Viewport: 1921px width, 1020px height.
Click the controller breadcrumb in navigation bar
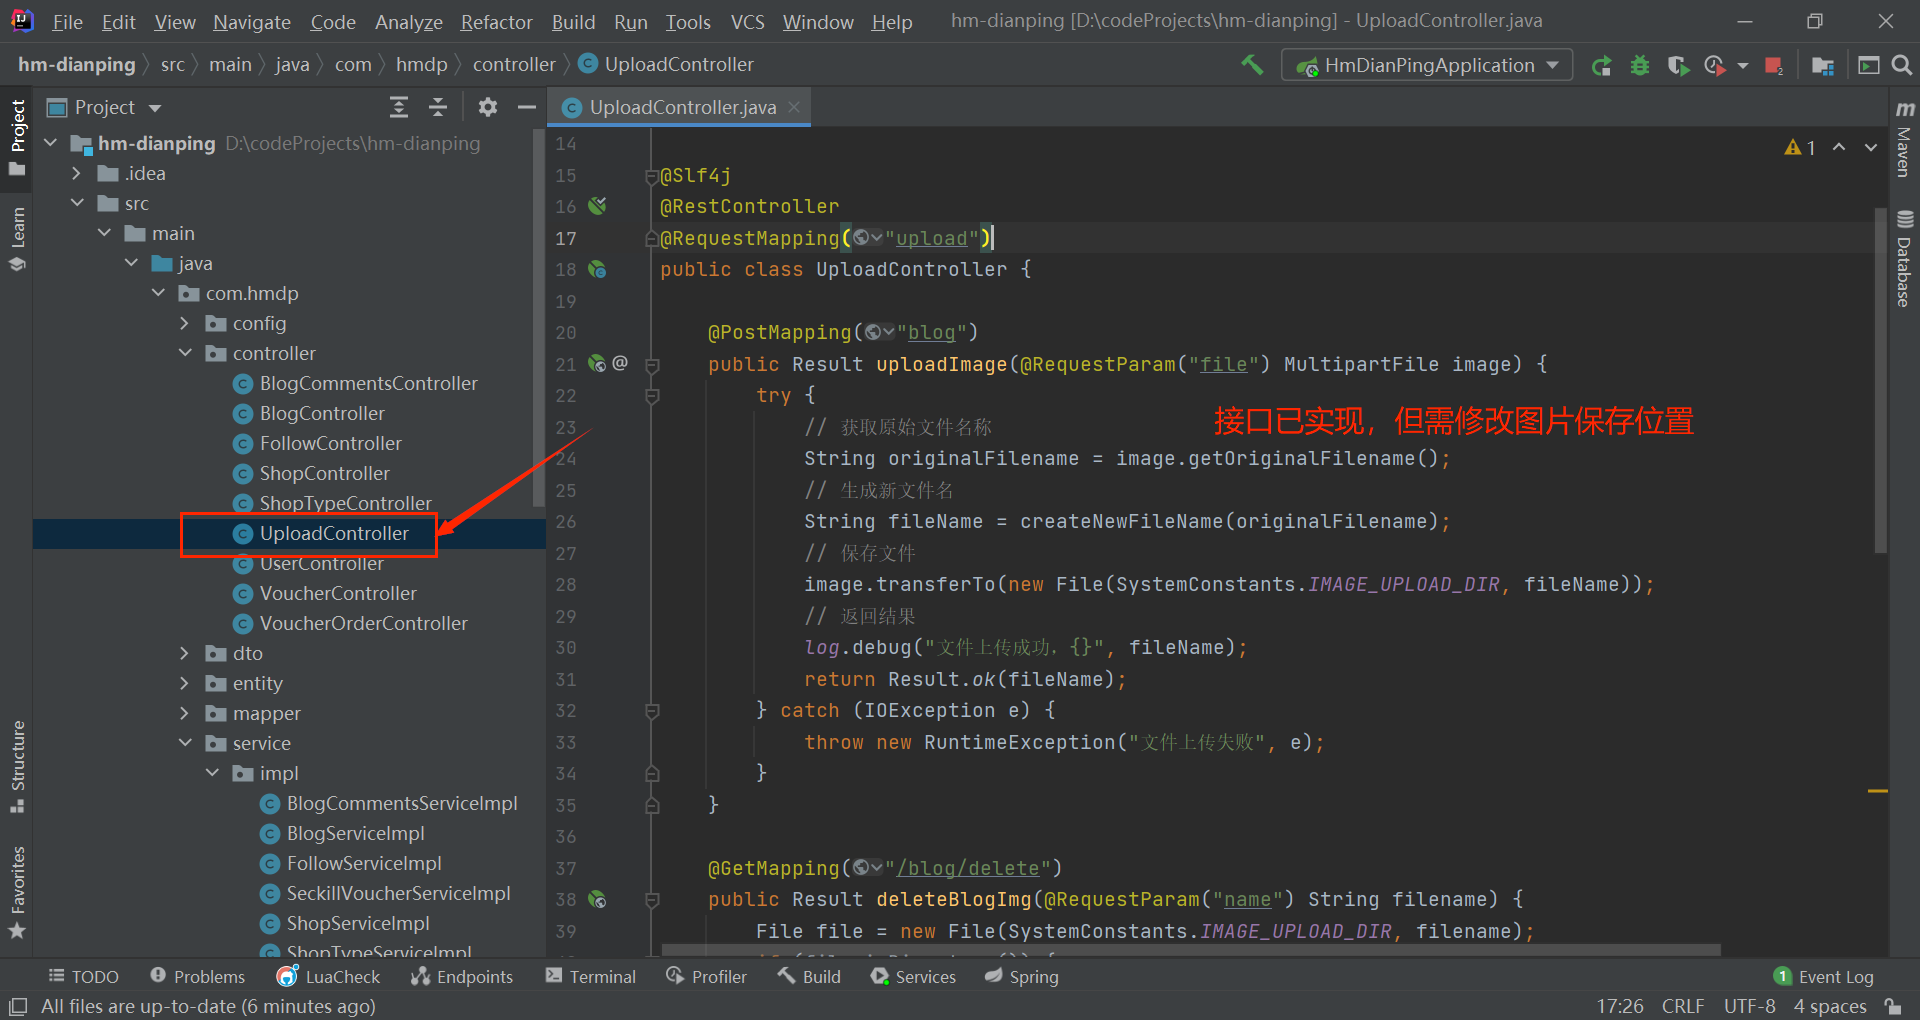coord(514,64)
